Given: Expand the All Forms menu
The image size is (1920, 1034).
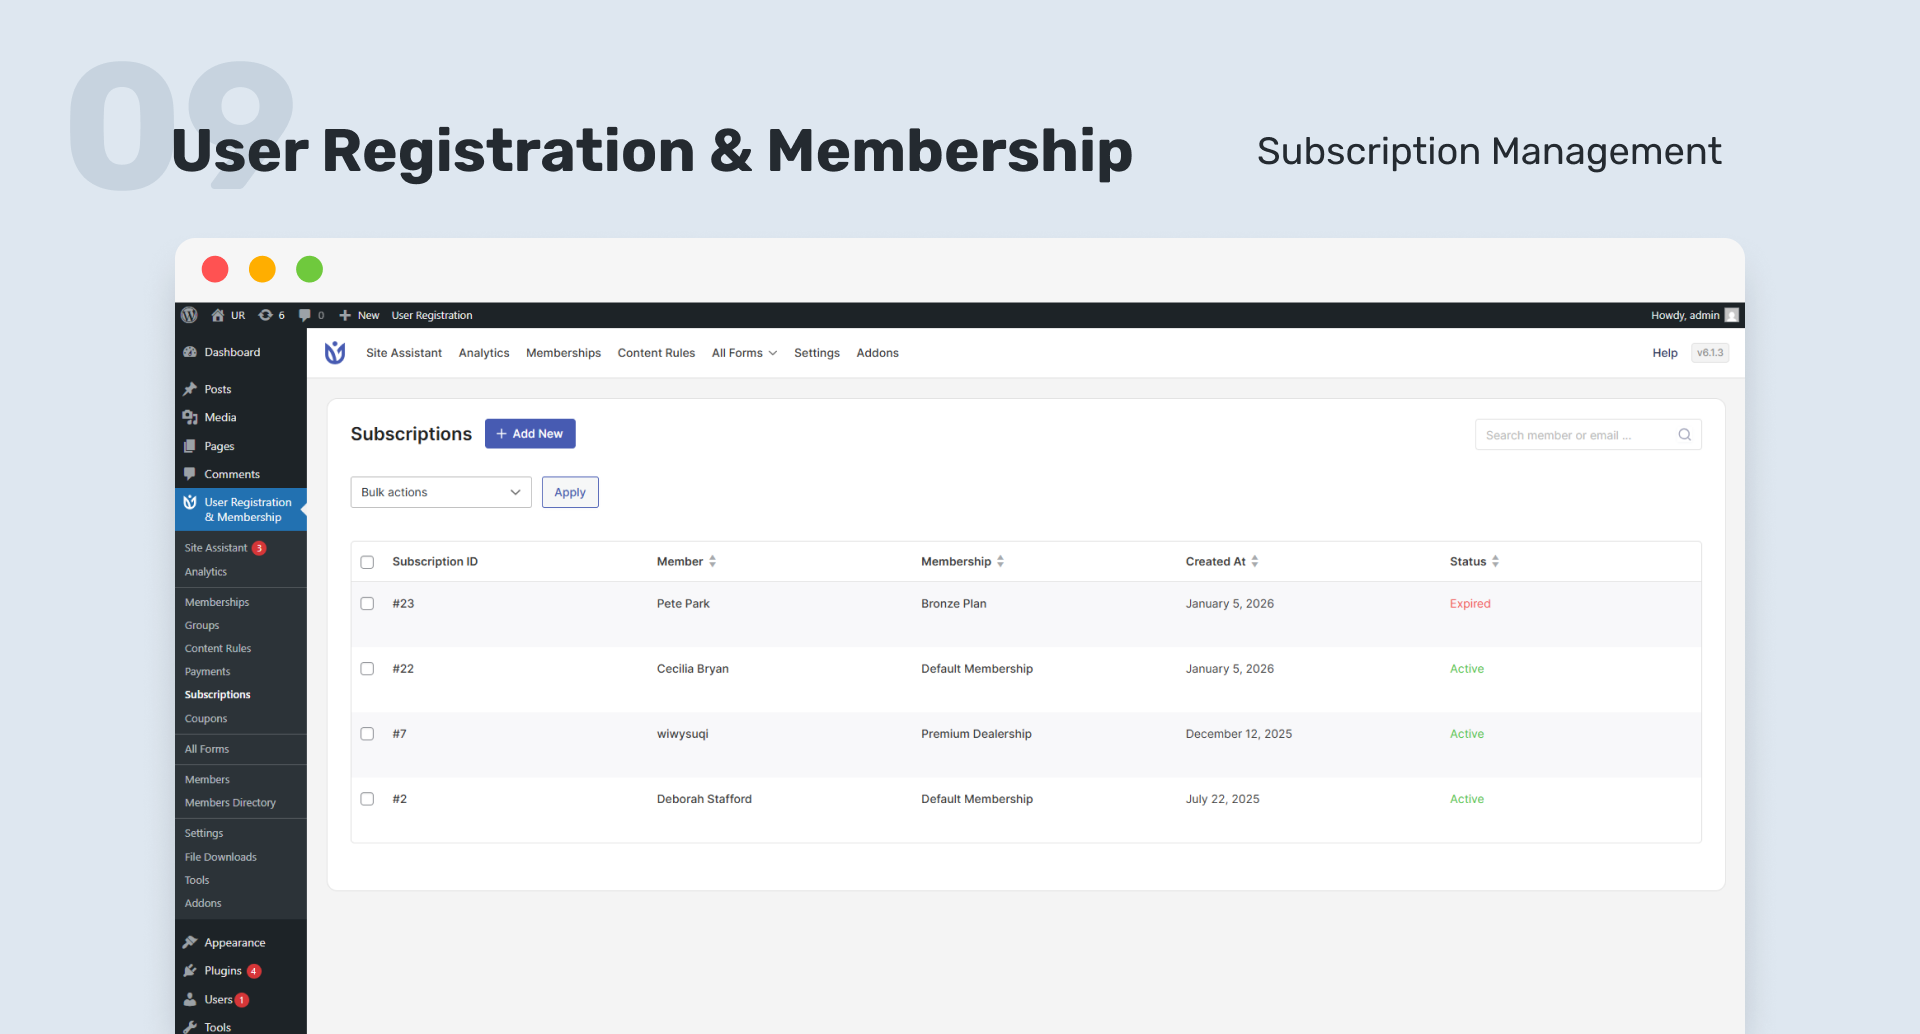Looking at the screenshot, I should click(743, 353).
